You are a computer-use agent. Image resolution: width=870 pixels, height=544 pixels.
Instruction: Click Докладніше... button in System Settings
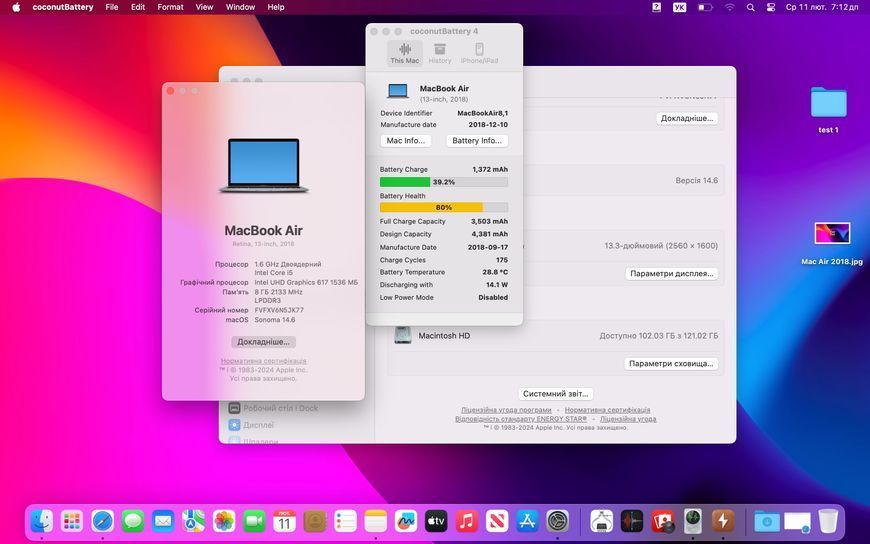click(687, 118)
